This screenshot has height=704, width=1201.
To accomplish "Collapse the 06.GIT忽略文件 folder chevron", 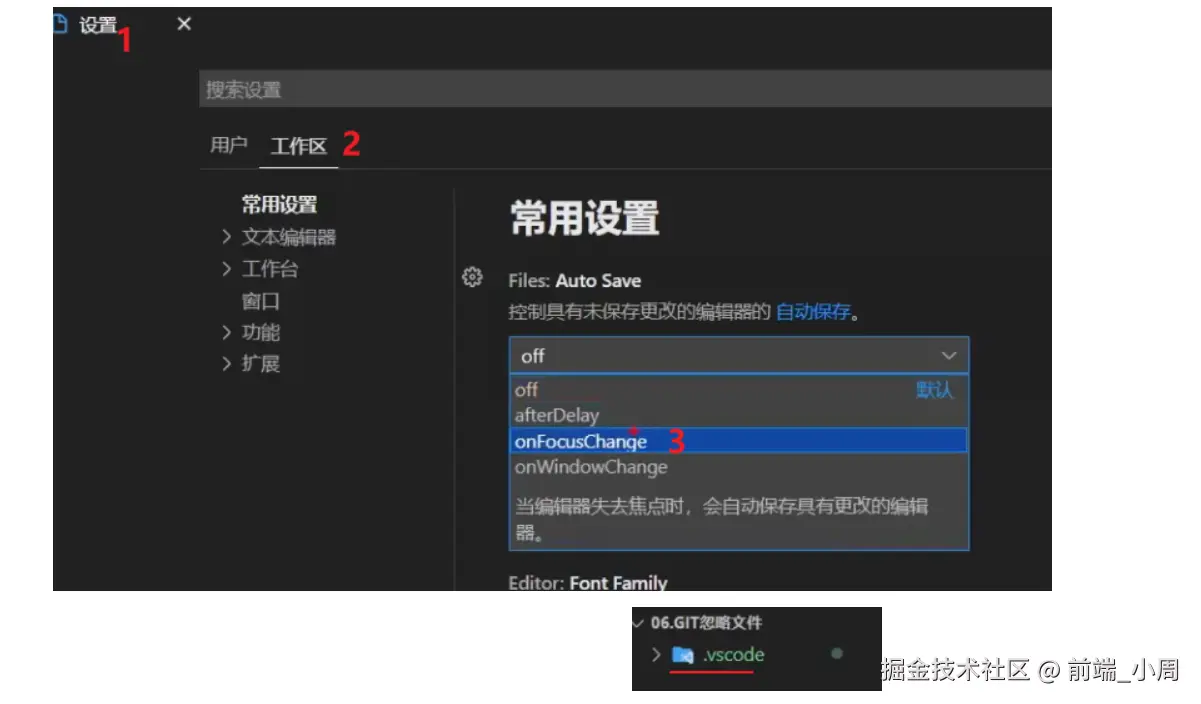I will (x=639, y=623).
